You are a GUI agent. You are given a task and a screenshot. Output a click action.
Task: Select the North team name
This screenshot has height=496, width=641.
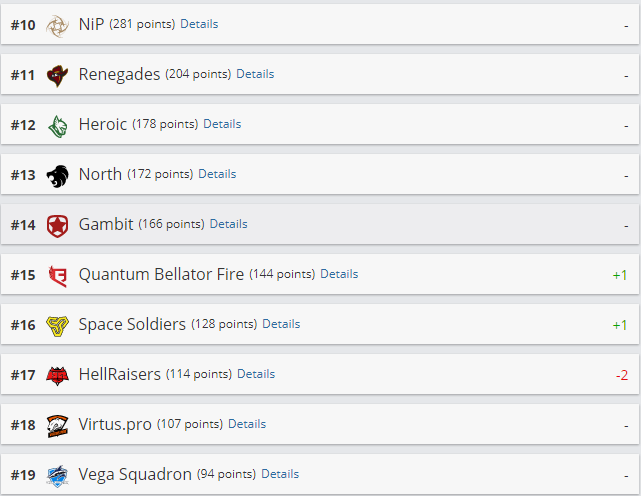pyautogui.click(x=100, y=174)
